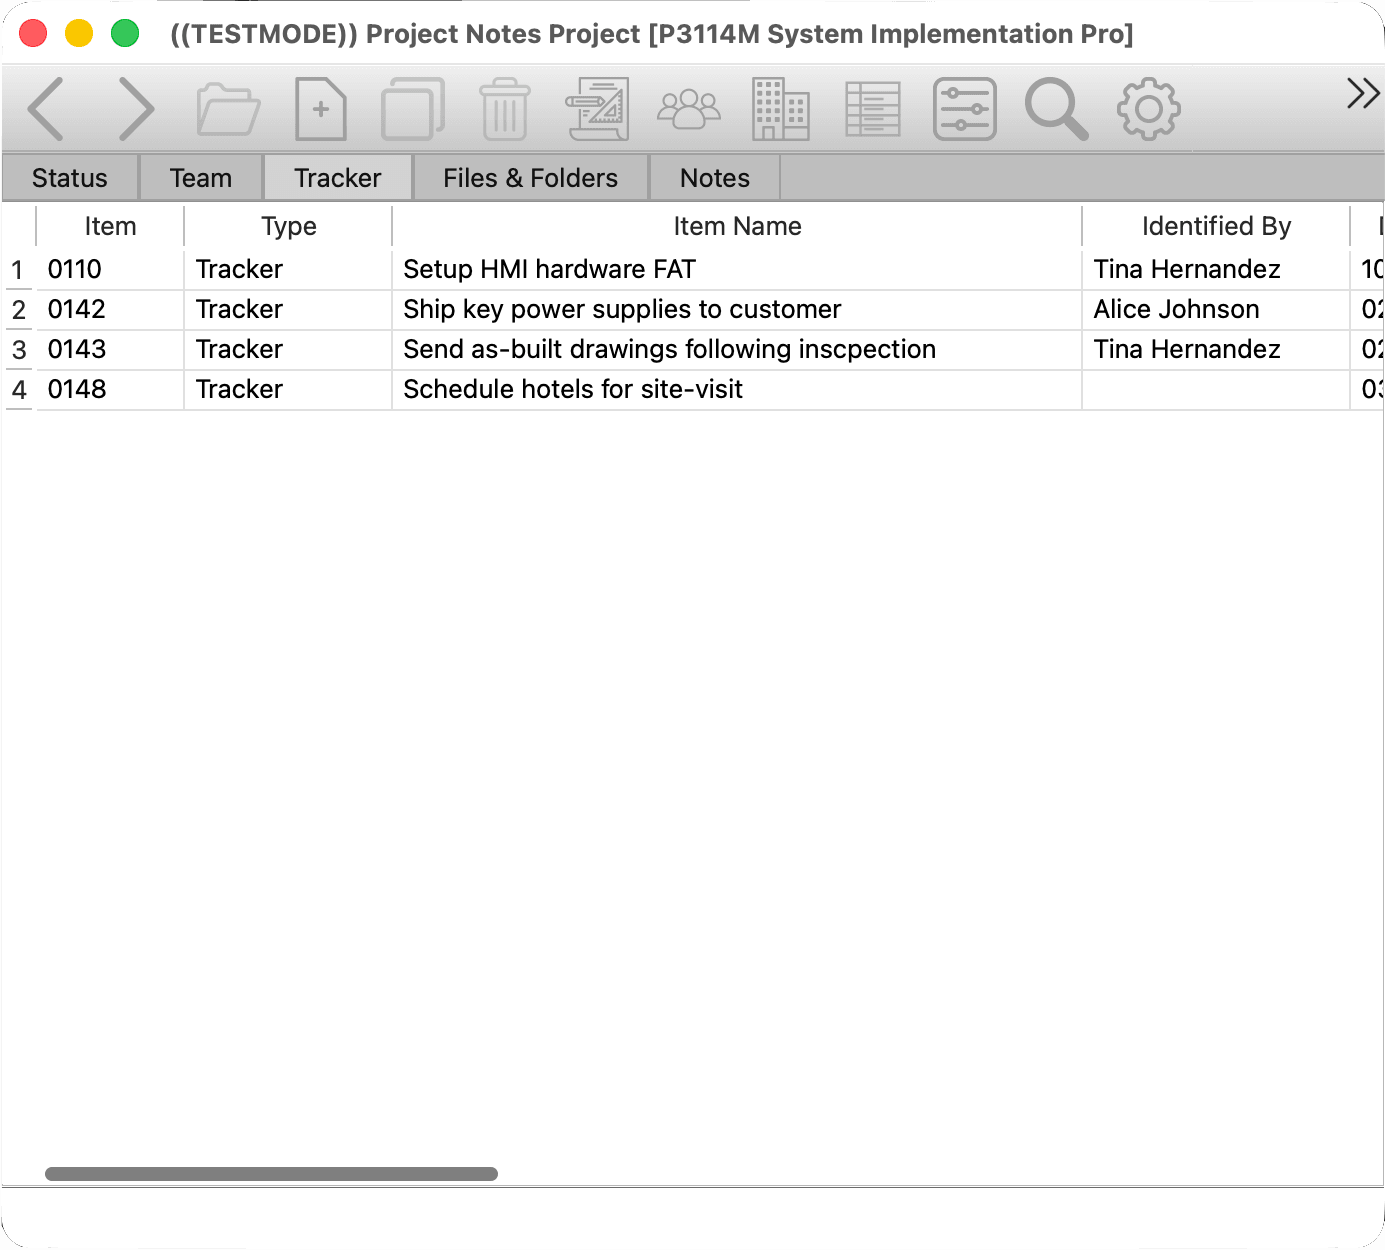This screenshot has width=1385, height=1250.
Task: Open the office buildings icon
Action: pos(781,109)
